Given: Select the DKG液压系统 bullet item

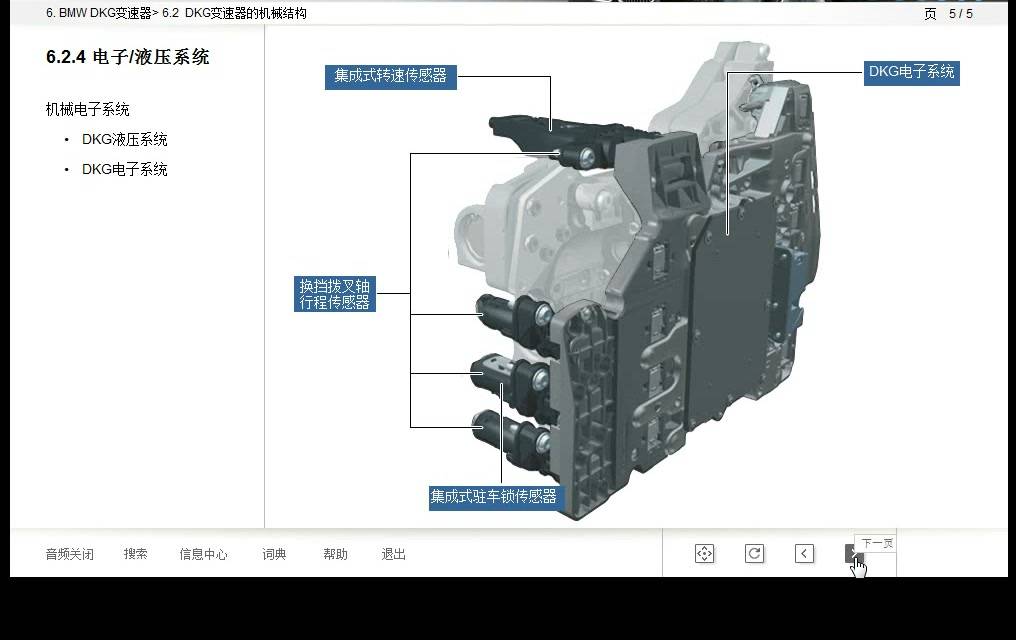Looking at the screenshot, I should 124,139.
